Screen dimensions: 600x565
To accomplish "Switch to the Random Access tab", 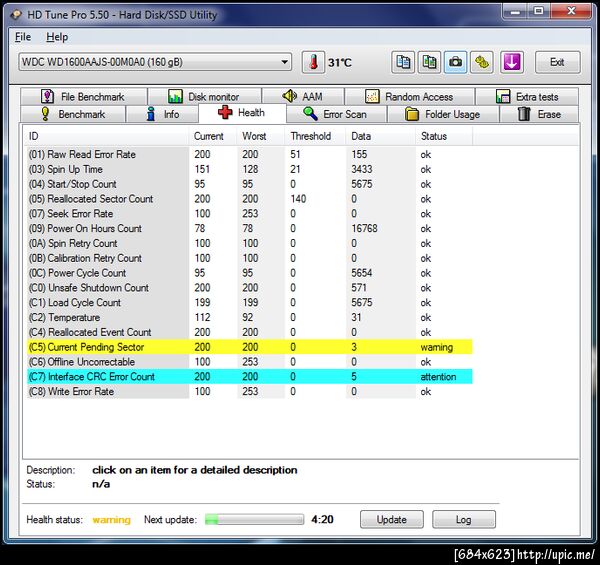I will (x=409, y=96).
